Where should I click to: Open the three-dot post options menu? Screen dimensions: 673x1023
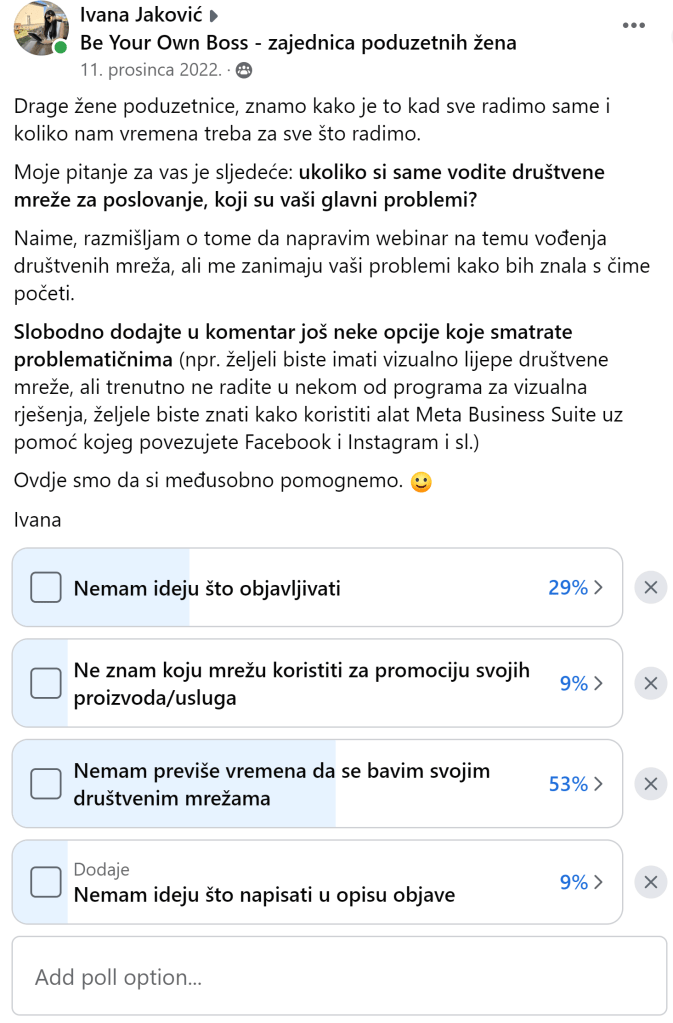(x=634, y=25)
